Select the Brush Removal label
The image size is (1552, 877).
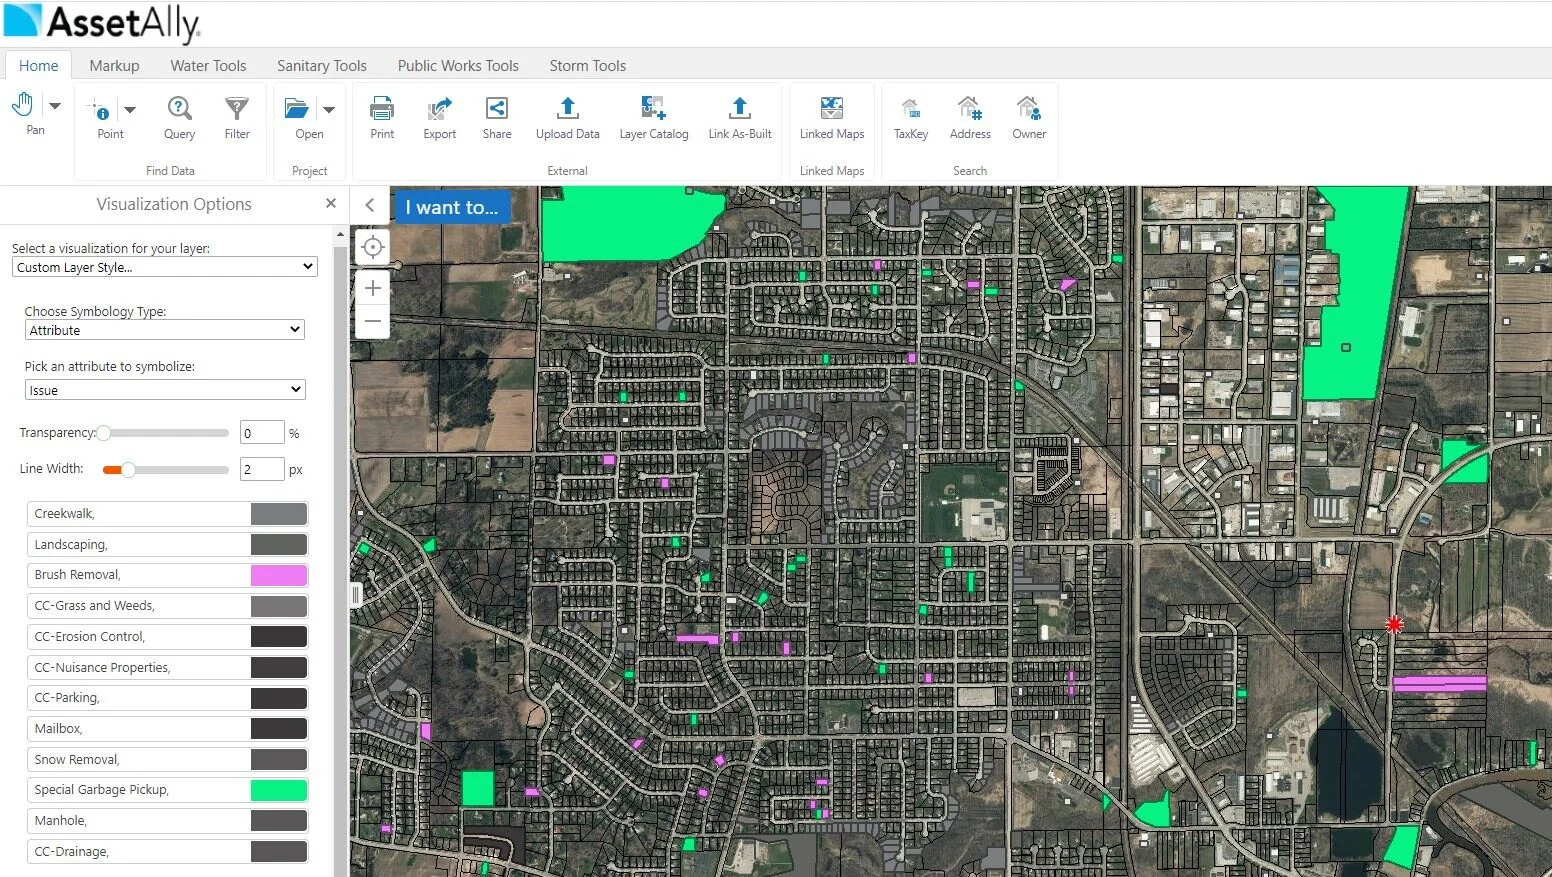pyautogui.click(x=77, y=575)
